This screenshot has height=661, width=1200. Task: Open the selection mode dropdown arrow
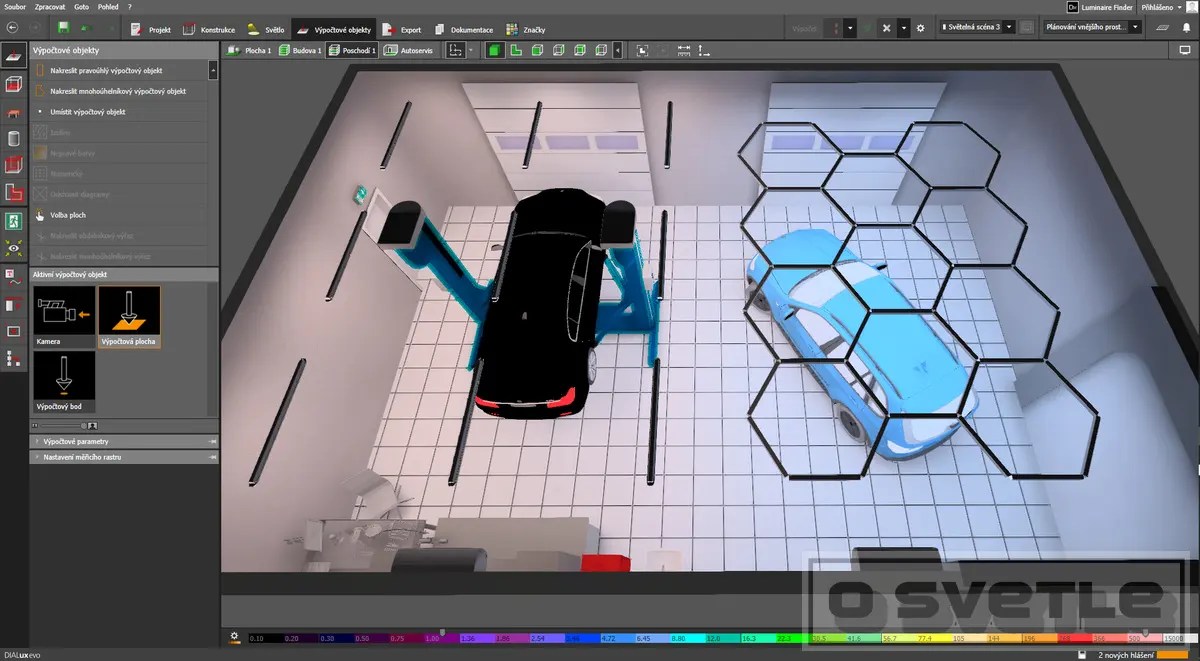click(x=471, y=50)
